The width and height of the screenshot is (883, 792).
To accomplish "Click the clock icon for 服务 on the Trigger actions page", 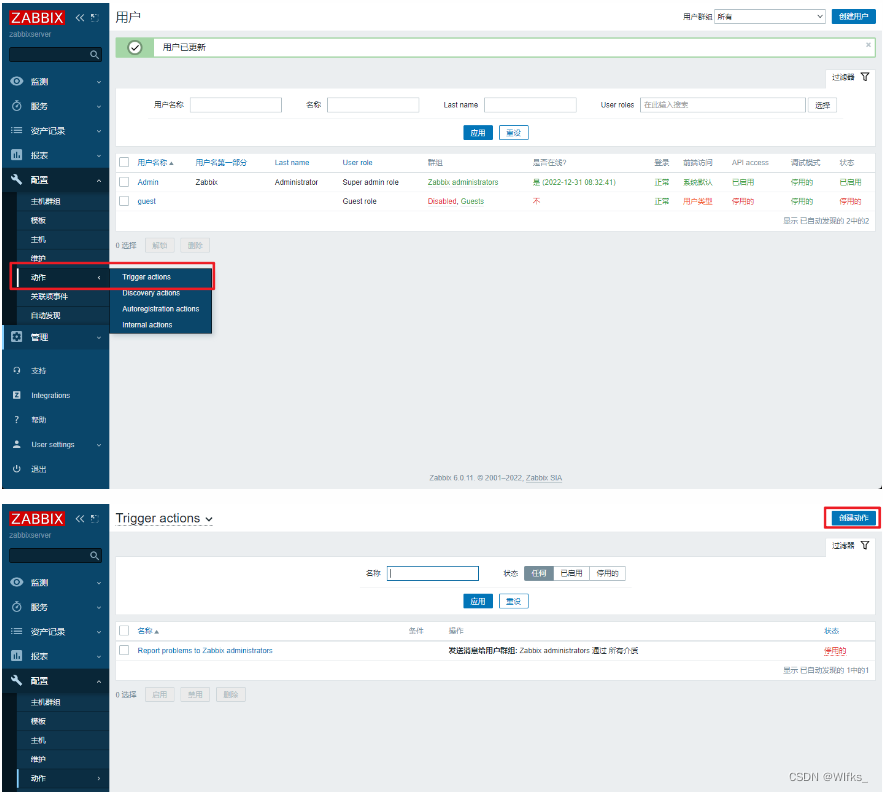I will [x=17, y=607].
